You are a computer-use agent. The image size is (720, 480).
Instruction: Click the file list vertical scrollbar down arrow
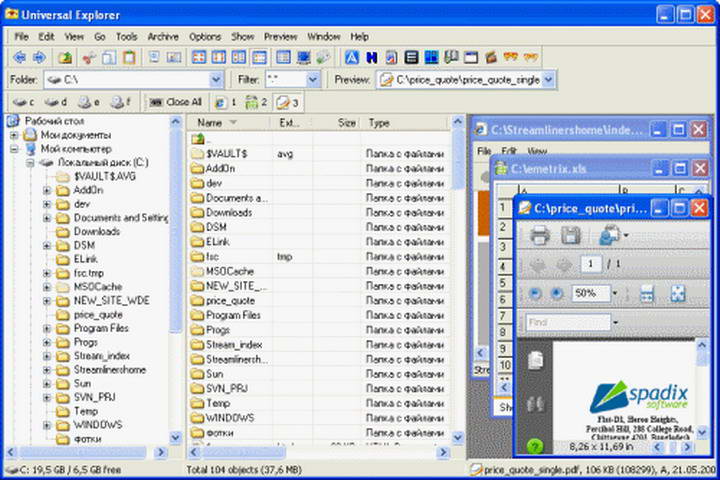tap(458, 438)
